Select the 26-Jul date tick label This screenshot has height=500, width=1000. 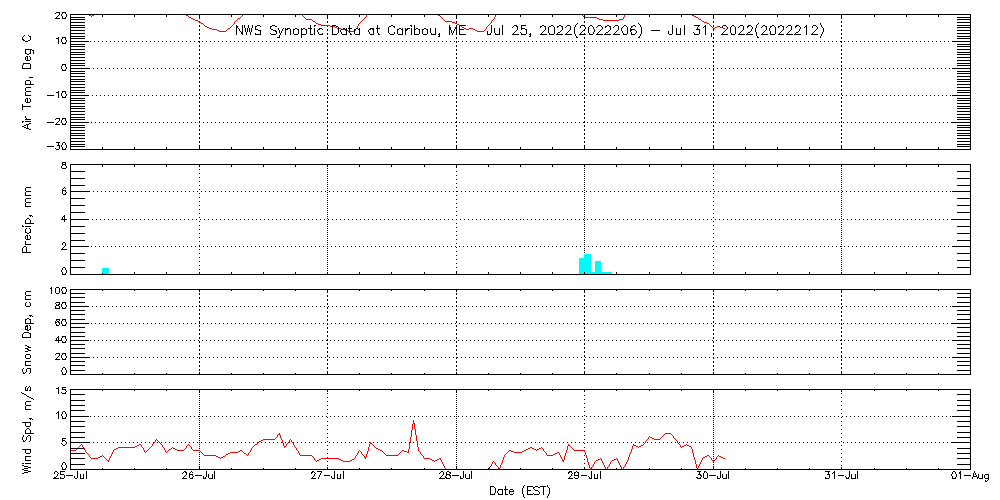199,477
